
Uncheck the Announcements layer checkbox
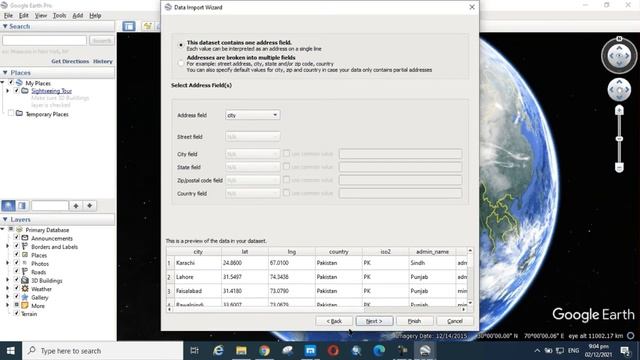pyautogui.click(x=17, y=238)
